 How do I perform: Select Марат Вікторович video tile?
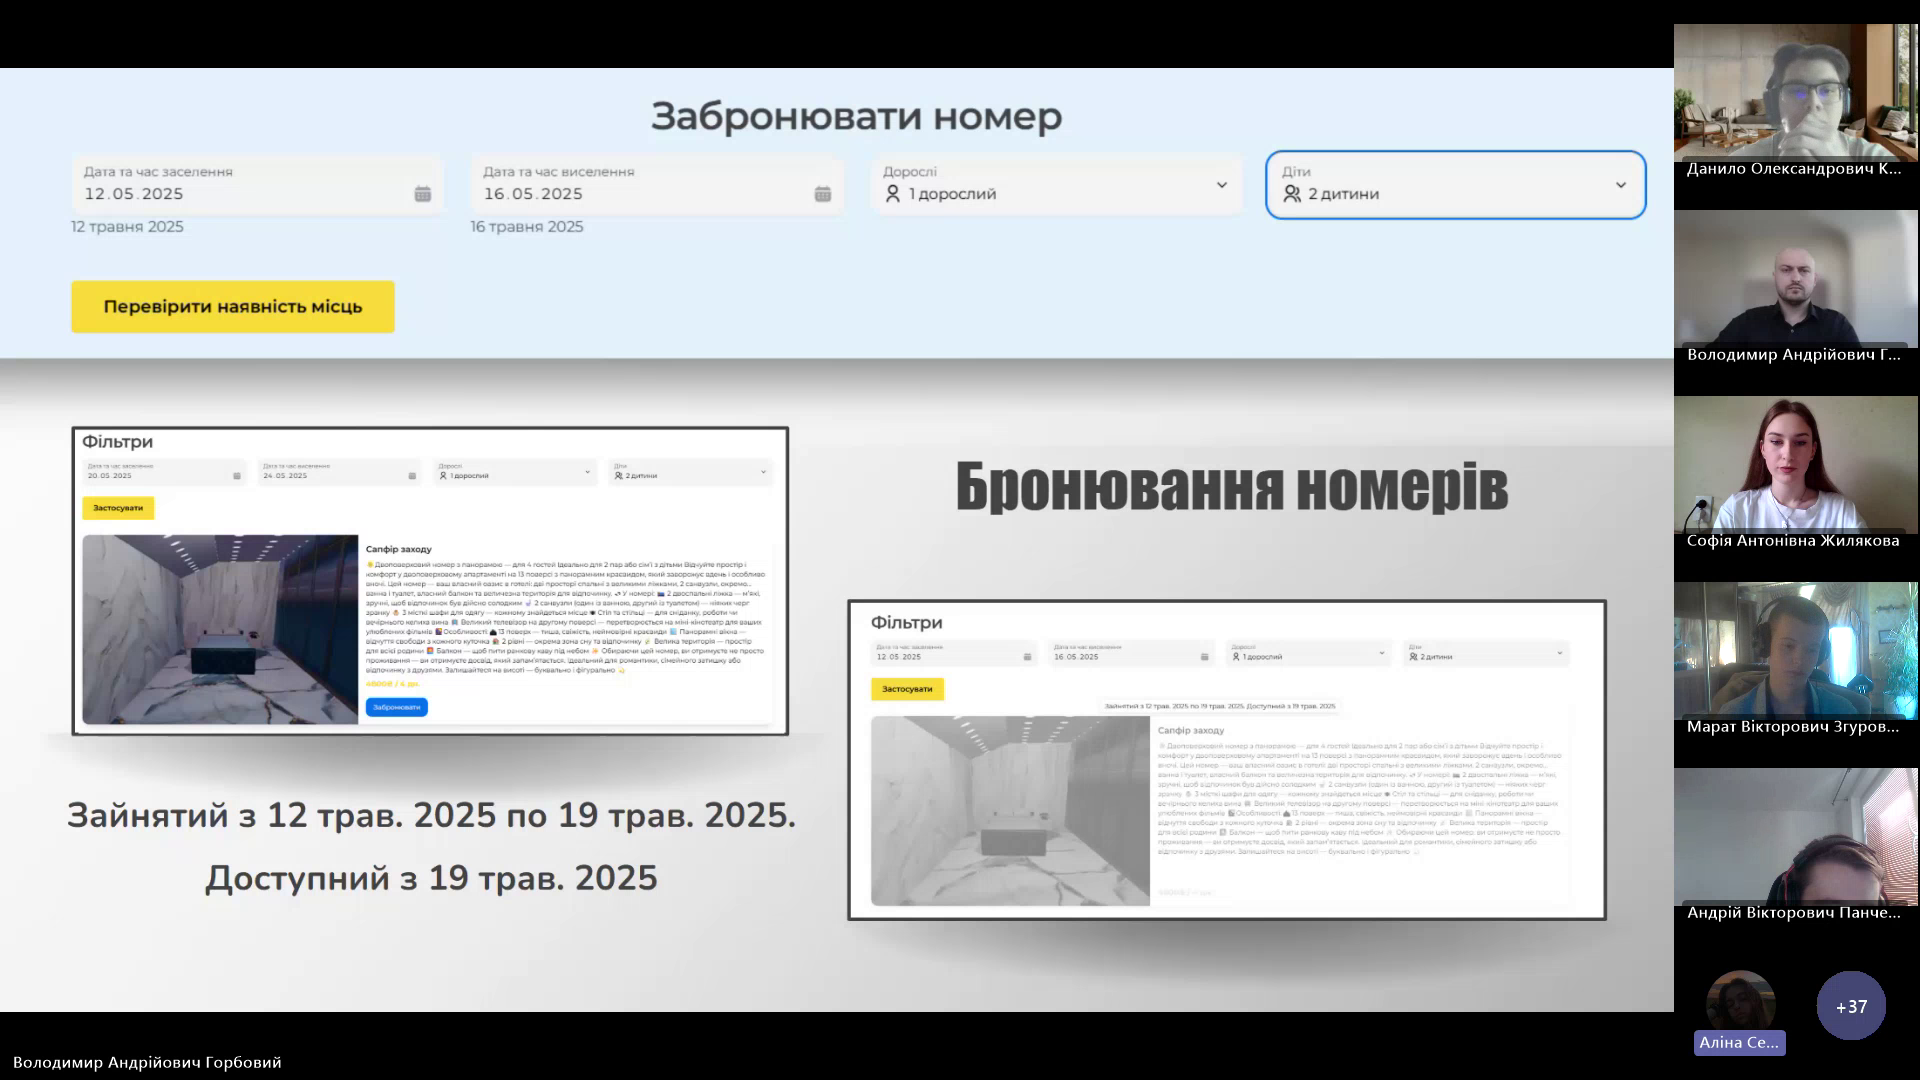point(1795,650)
